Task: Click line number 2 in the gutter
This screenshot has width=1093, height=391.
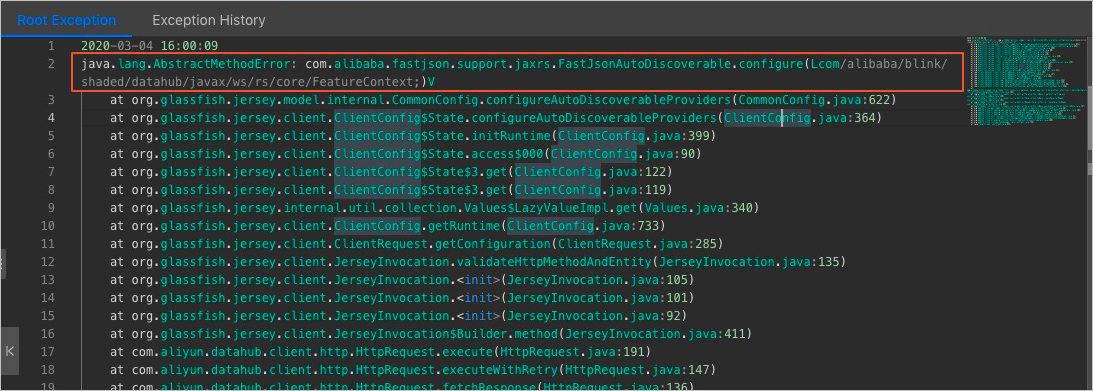Action: pos(51,65)
